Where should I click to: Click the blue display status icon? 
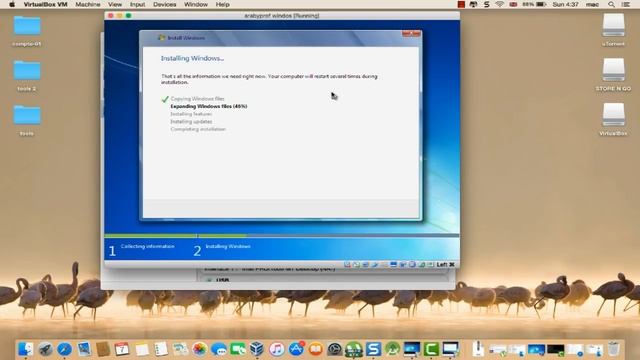click(393, 264)
